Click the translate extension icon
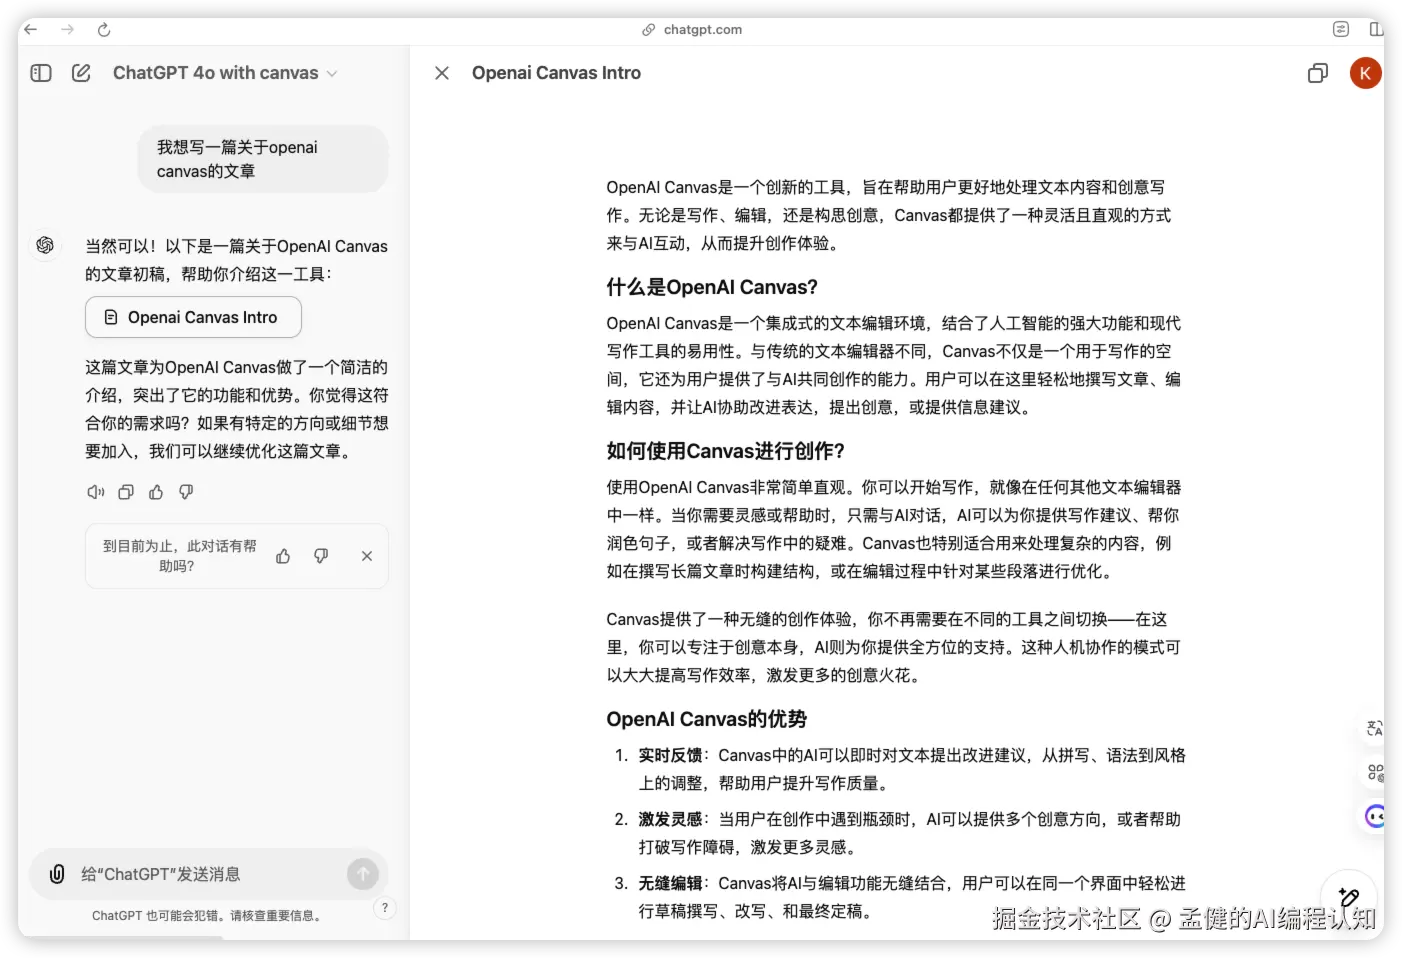 tap(1375, 729)
